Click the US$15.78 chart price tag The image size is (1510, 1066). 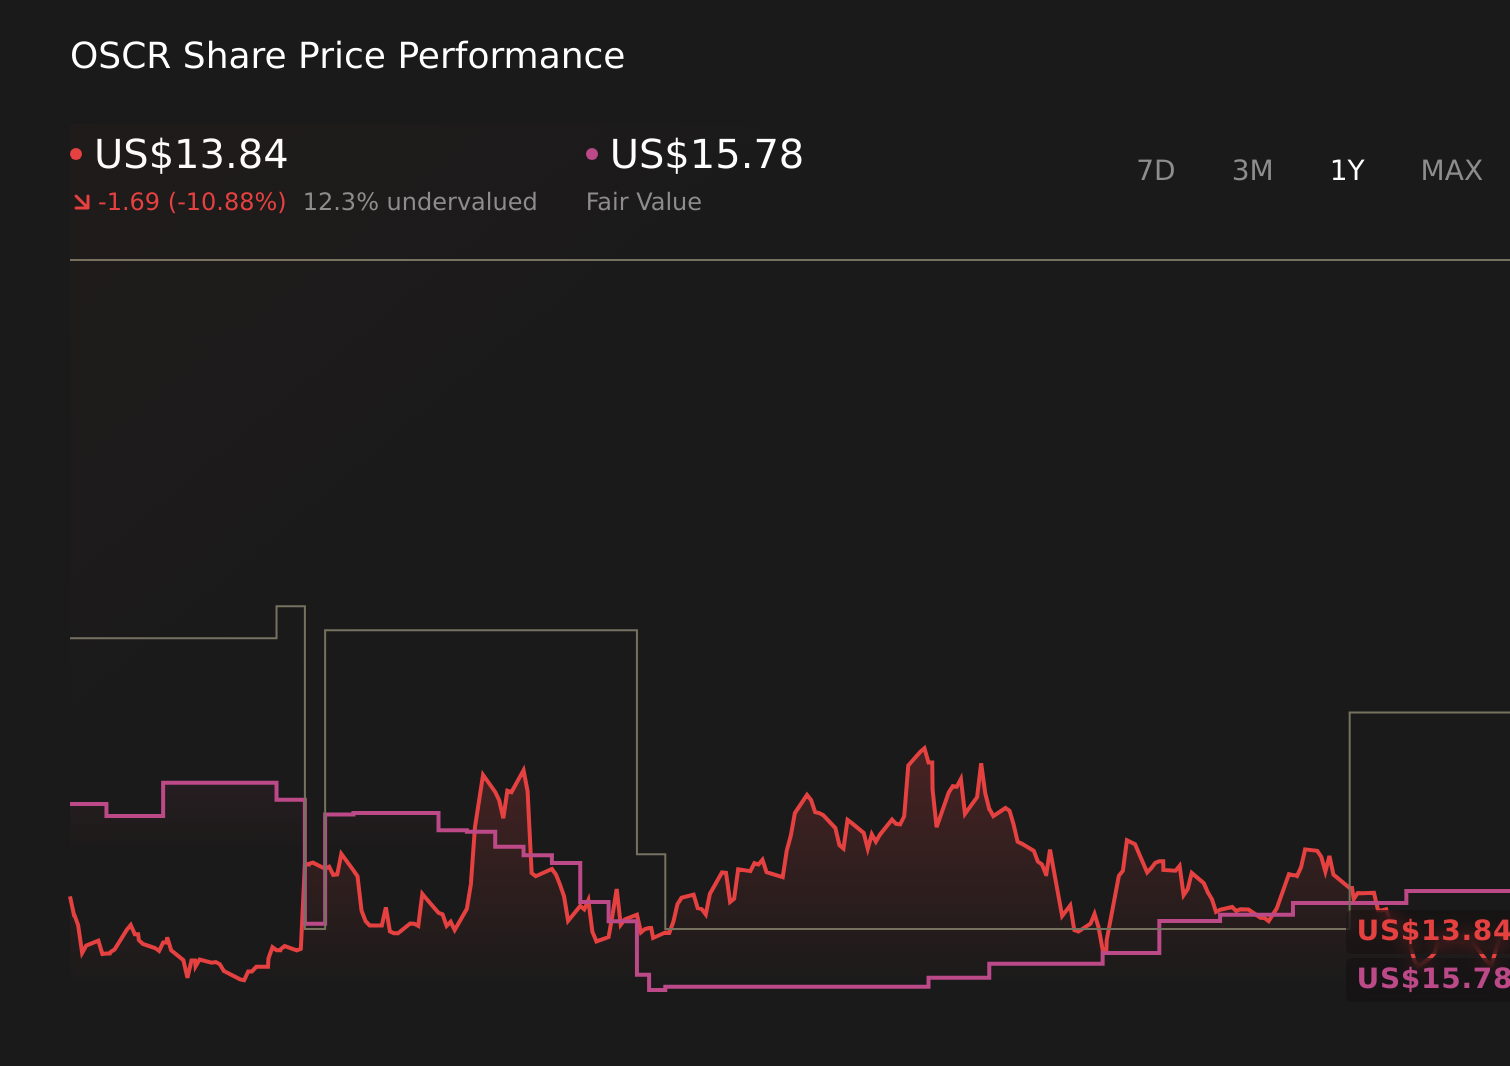pyautogui.click(x=1429, y=979)
